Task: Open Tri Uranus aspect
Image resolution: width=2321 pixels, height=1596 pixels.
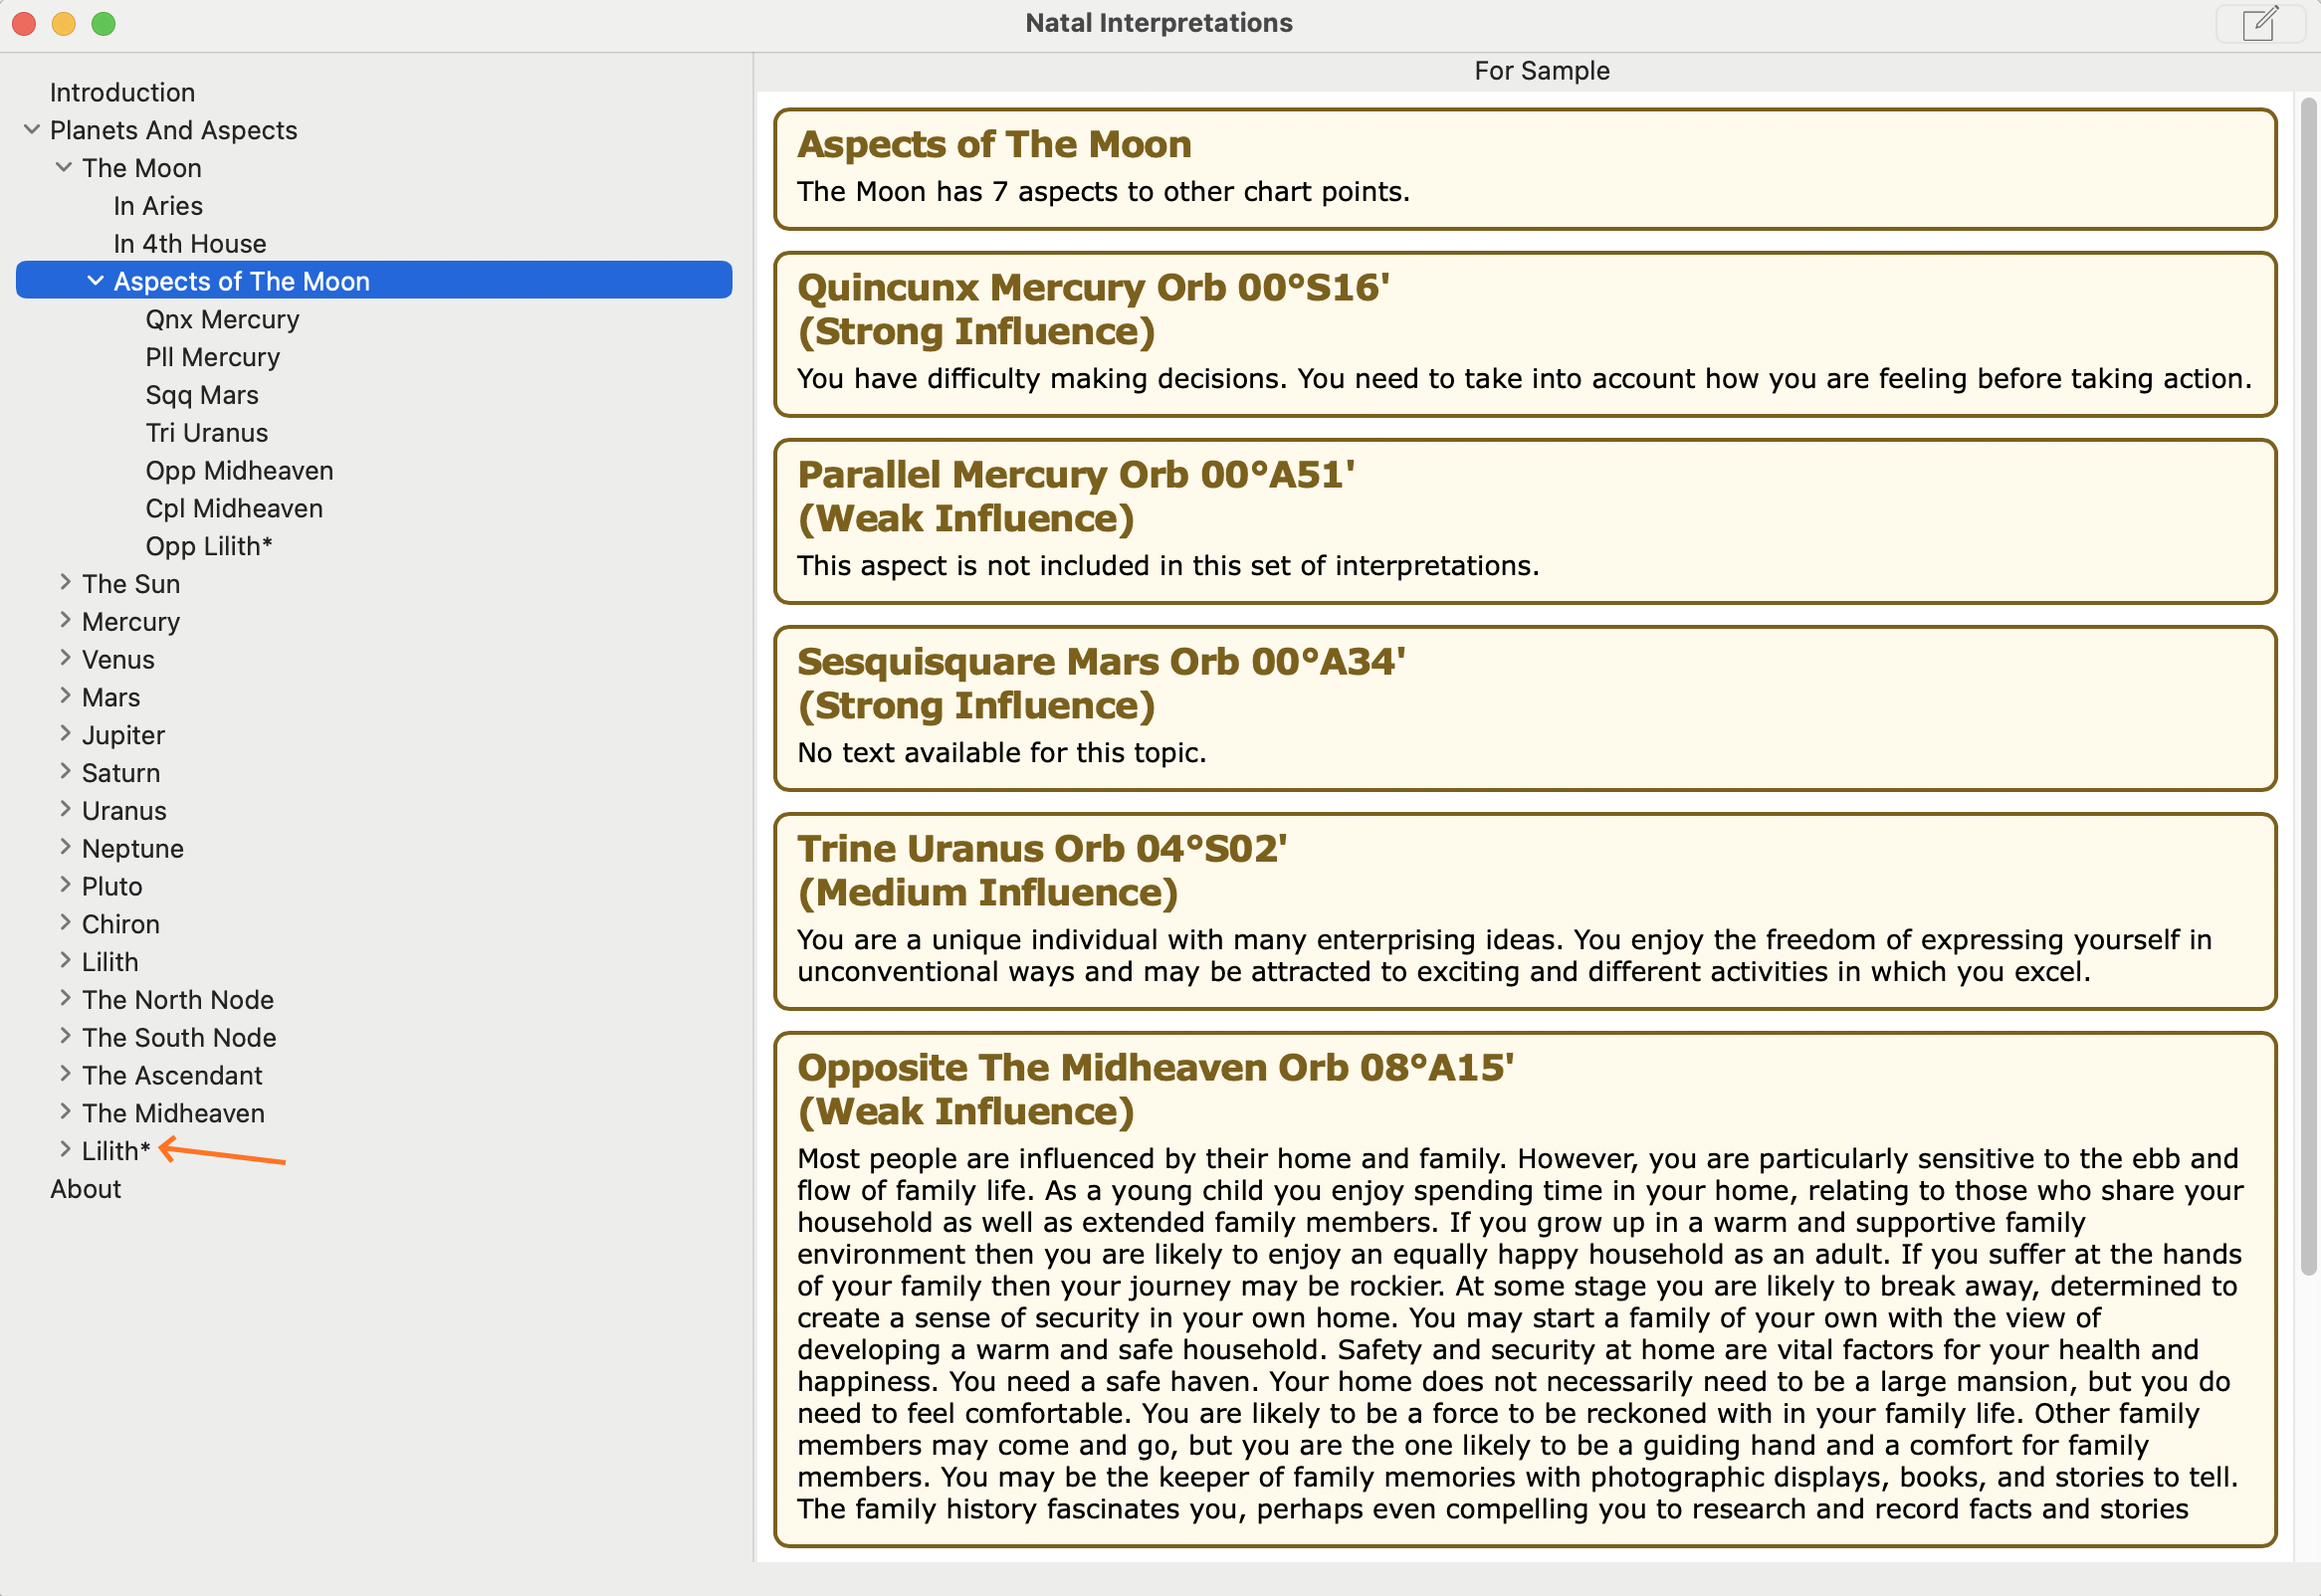Action: [207, 433]
